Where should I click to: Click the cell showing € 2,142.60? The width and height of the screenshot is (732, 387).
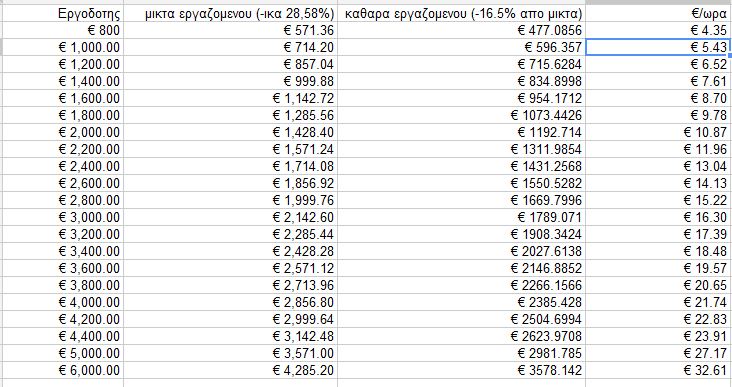[230, 218]
